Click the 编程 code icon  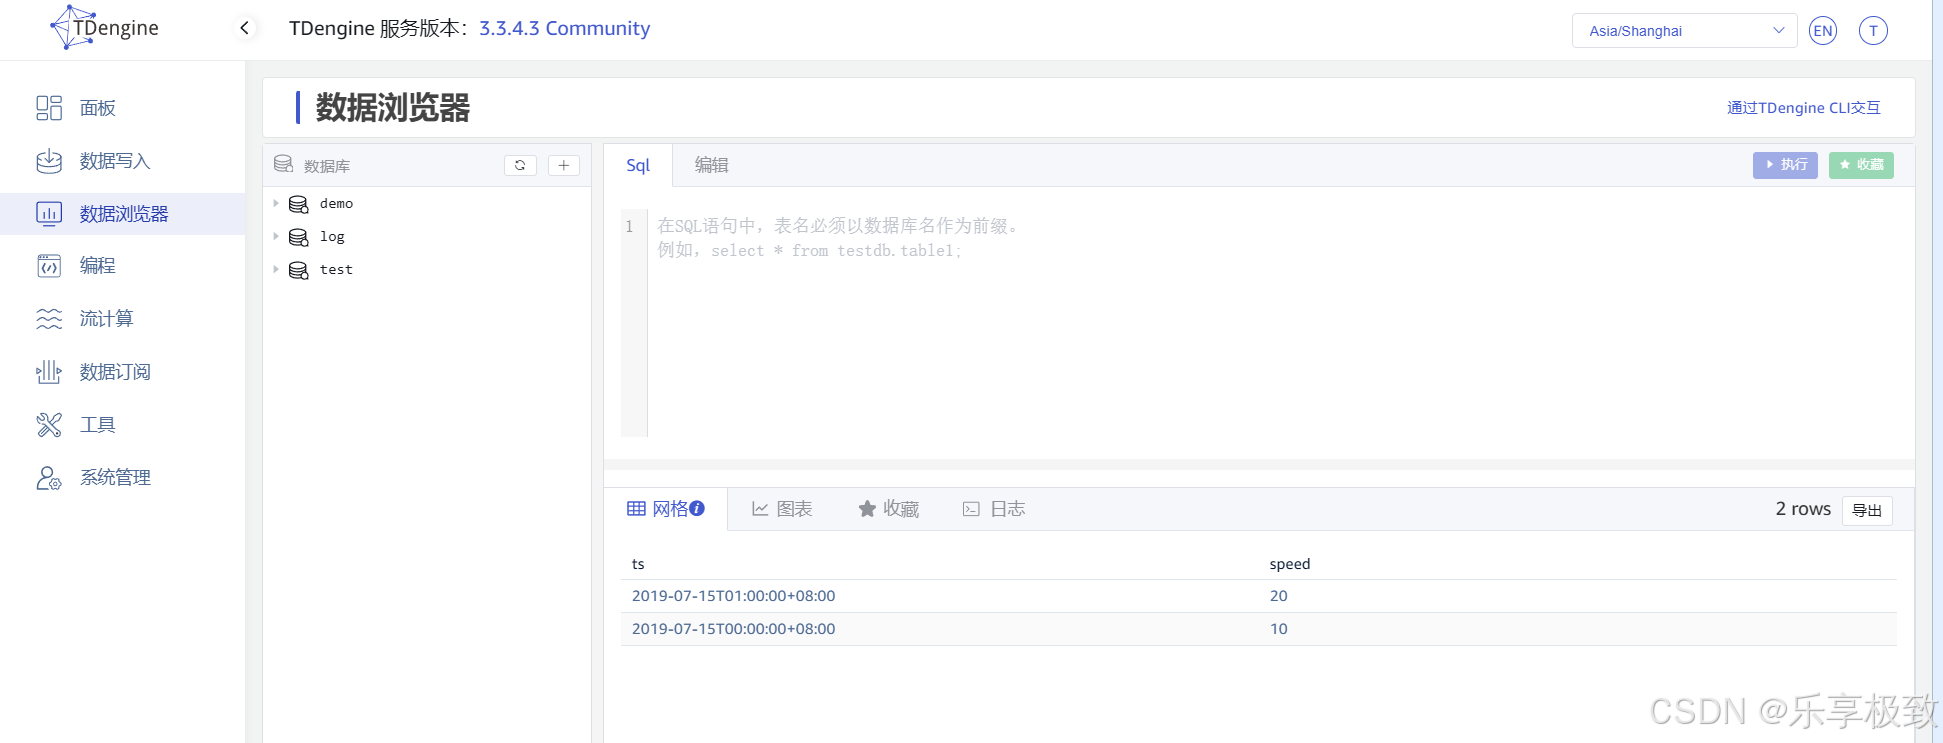click(x=49, y=266)
